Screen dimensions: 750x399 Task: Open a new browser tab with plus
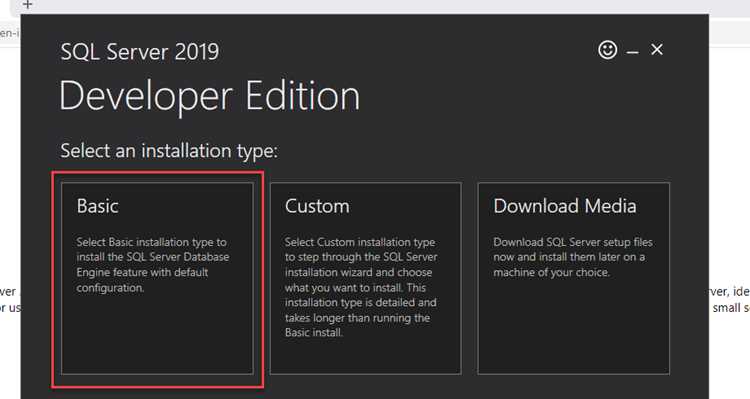[x=28, y=5]
